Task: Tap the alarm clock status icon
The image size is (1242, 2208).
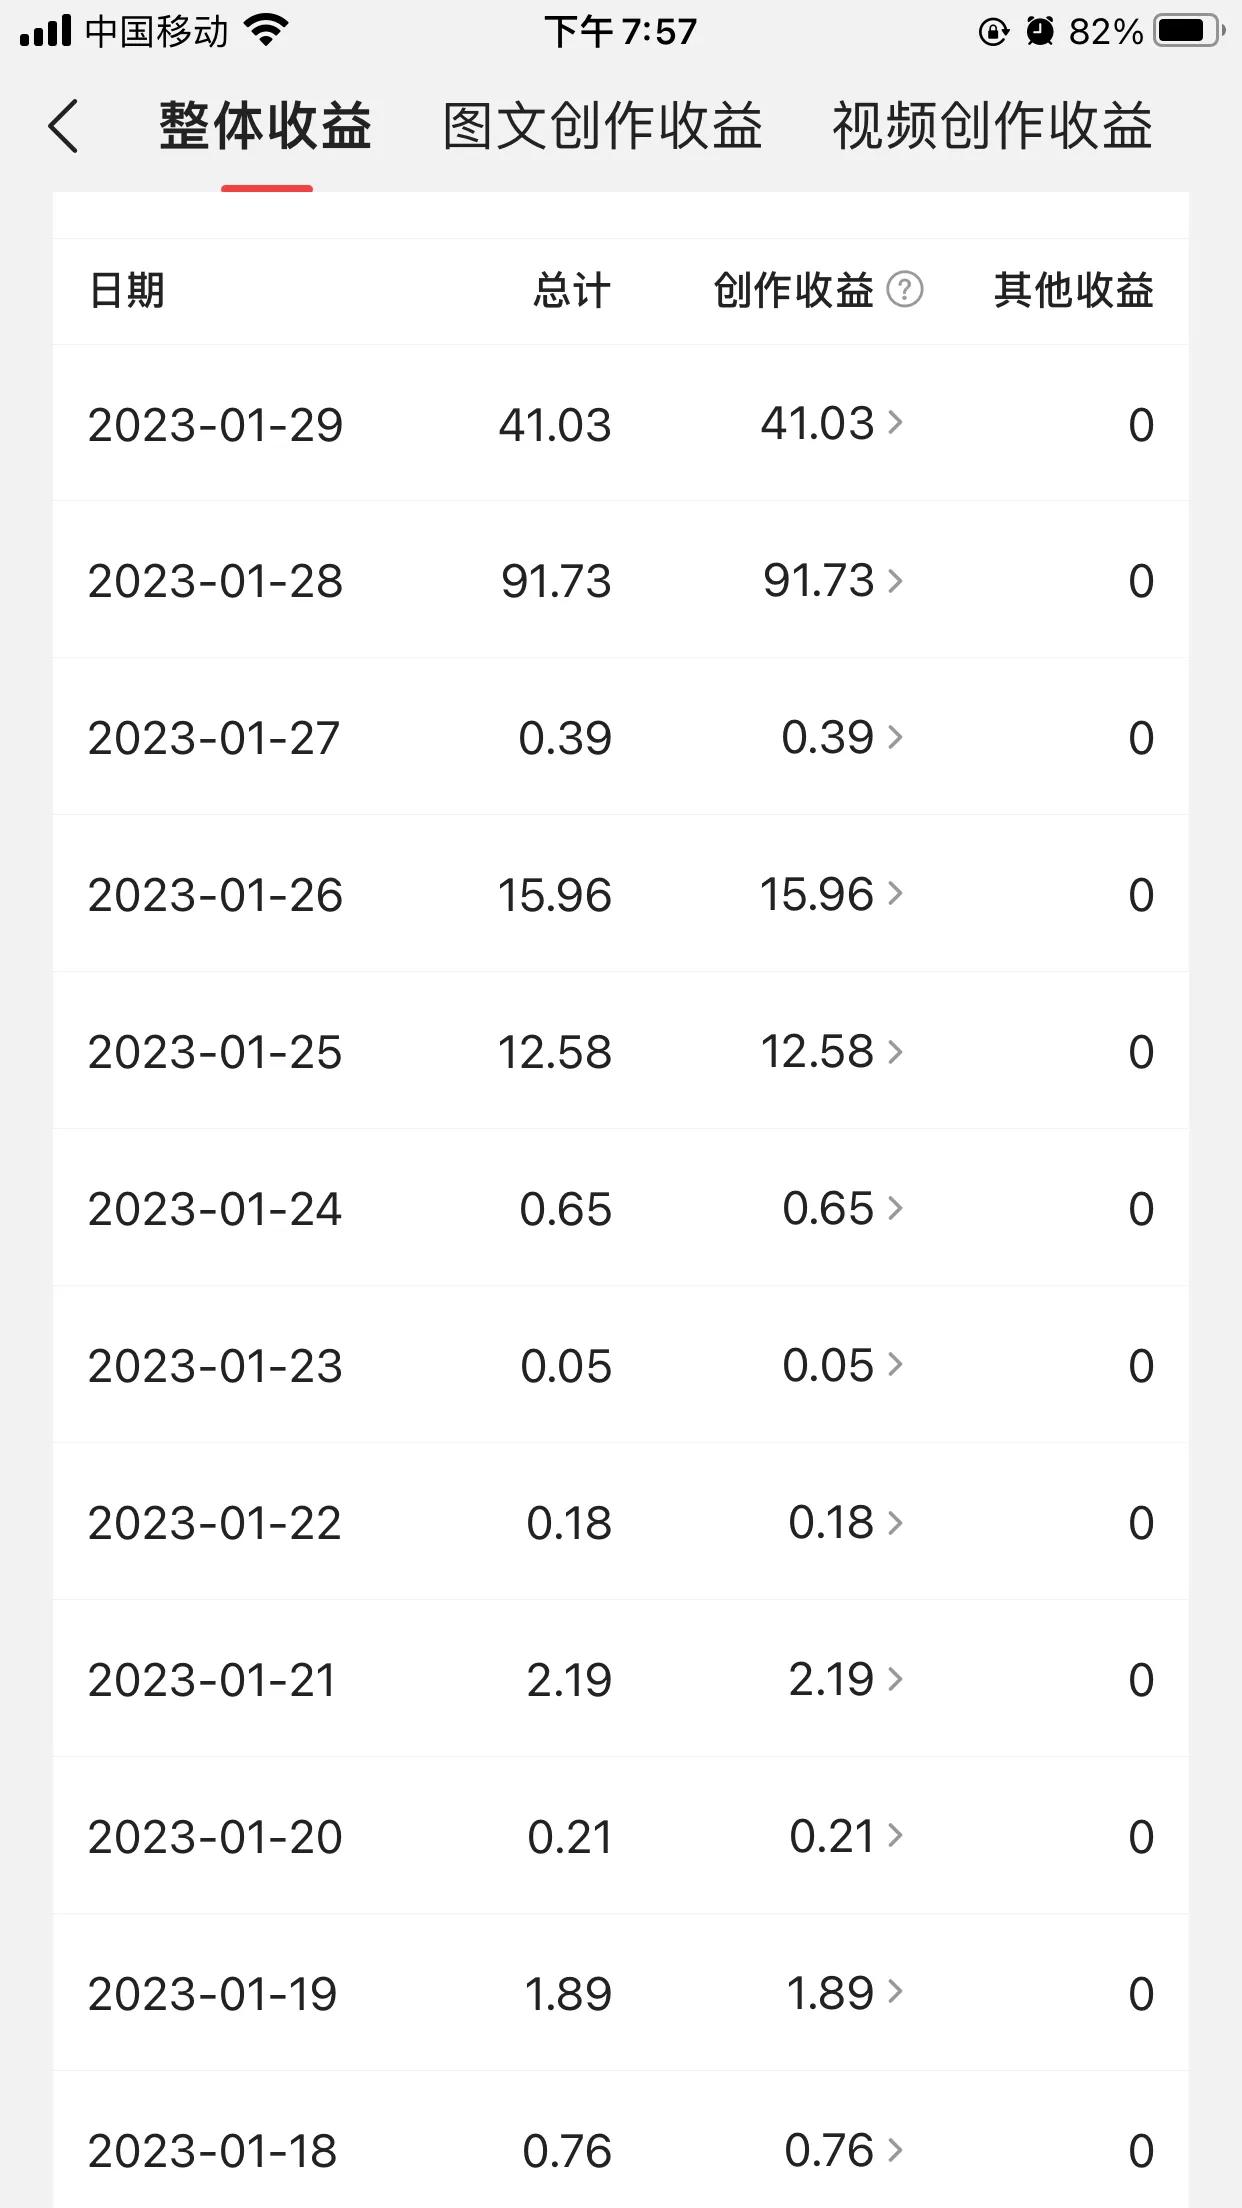Action: (1040, 32)
